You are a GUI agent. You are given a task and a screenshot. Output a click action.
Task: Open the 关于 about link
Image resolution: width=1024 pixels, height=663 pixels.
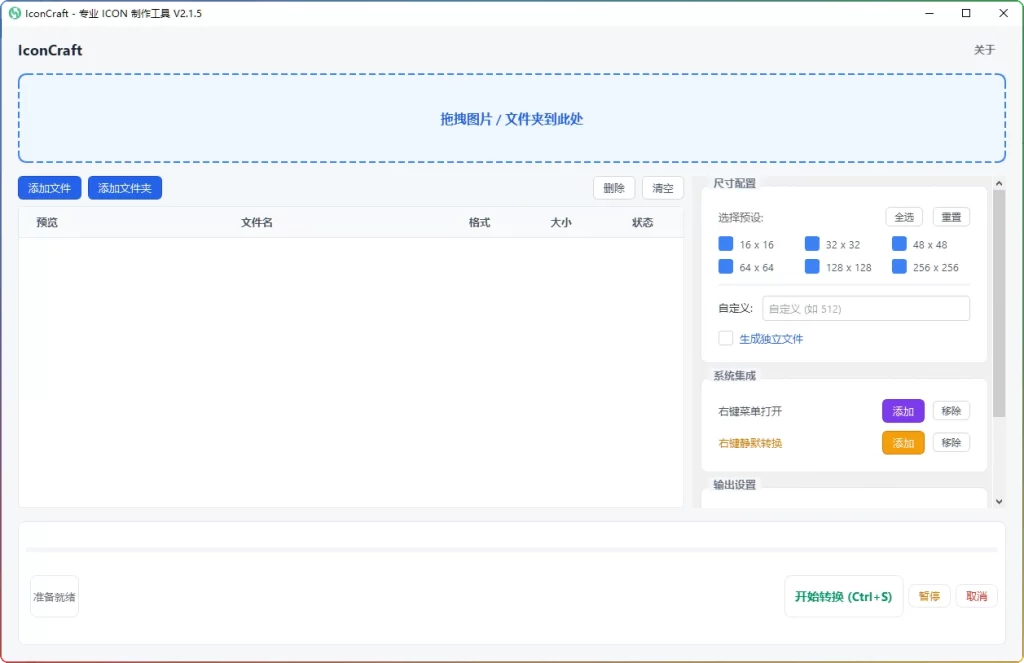[985, 49]
